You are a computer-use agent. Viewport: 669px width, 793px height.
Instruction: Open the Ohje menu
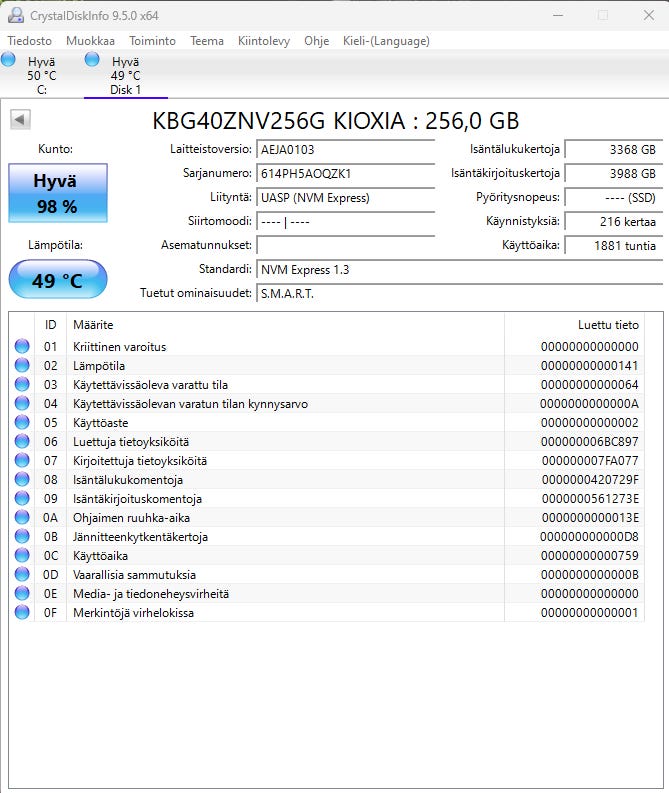click(x=317, y=41)
